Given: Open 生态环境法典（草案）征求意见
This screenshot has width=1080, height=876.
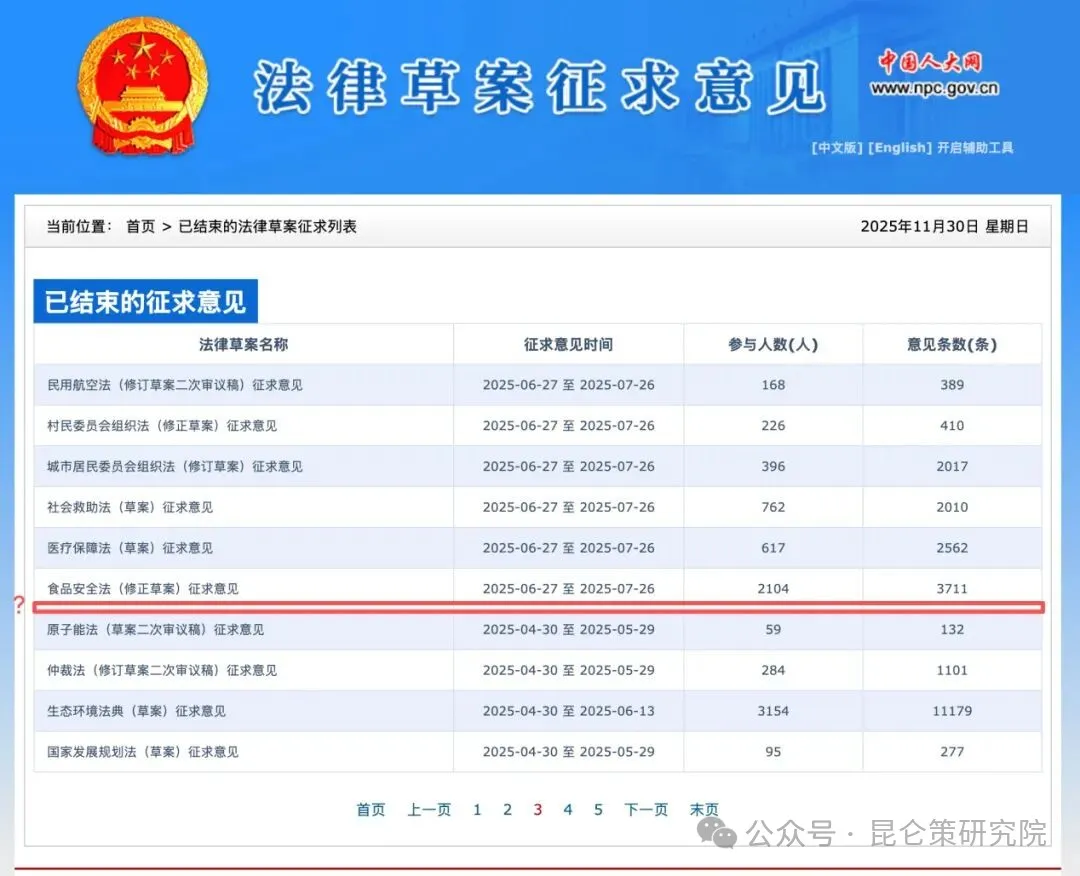Looking at the screenshot, I should pyautogui.click(x=136, y=711).
